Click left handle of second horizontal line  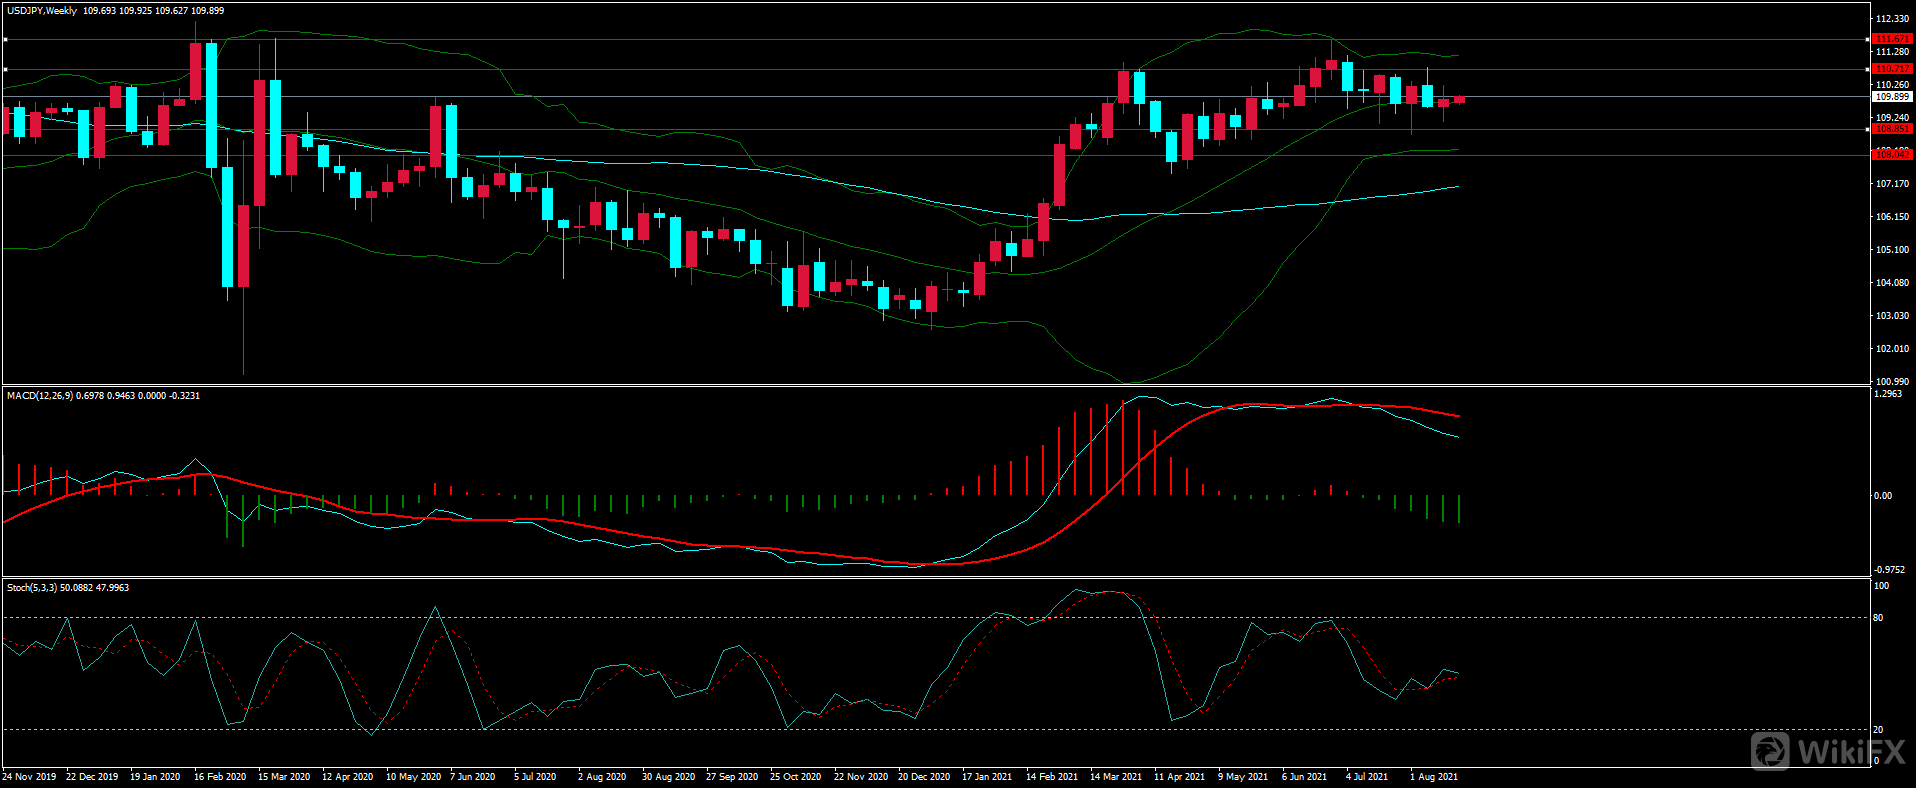point(5,70)
